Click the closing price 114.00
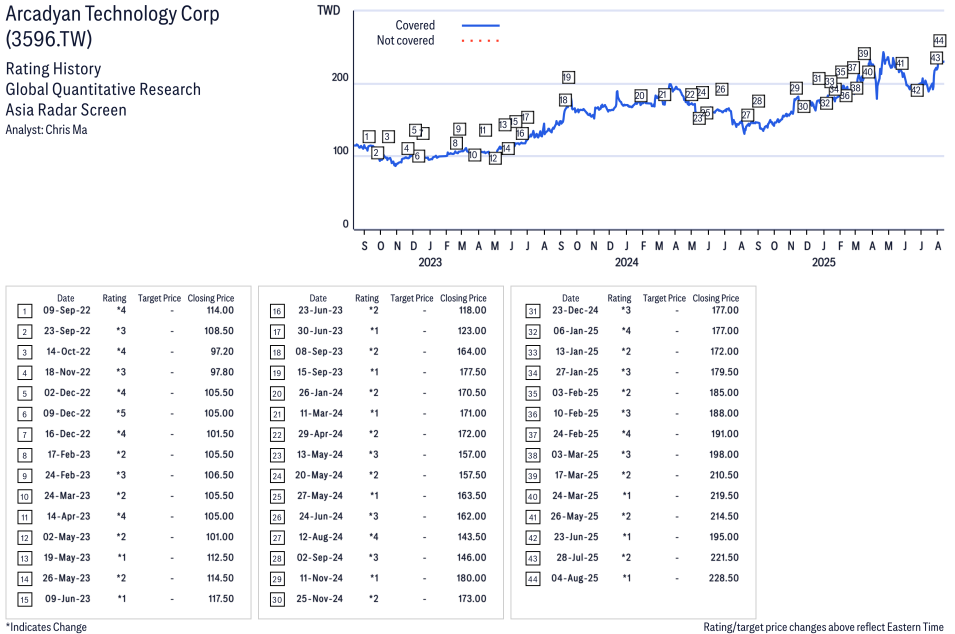955x634 pixels. [x=220, y=310]
